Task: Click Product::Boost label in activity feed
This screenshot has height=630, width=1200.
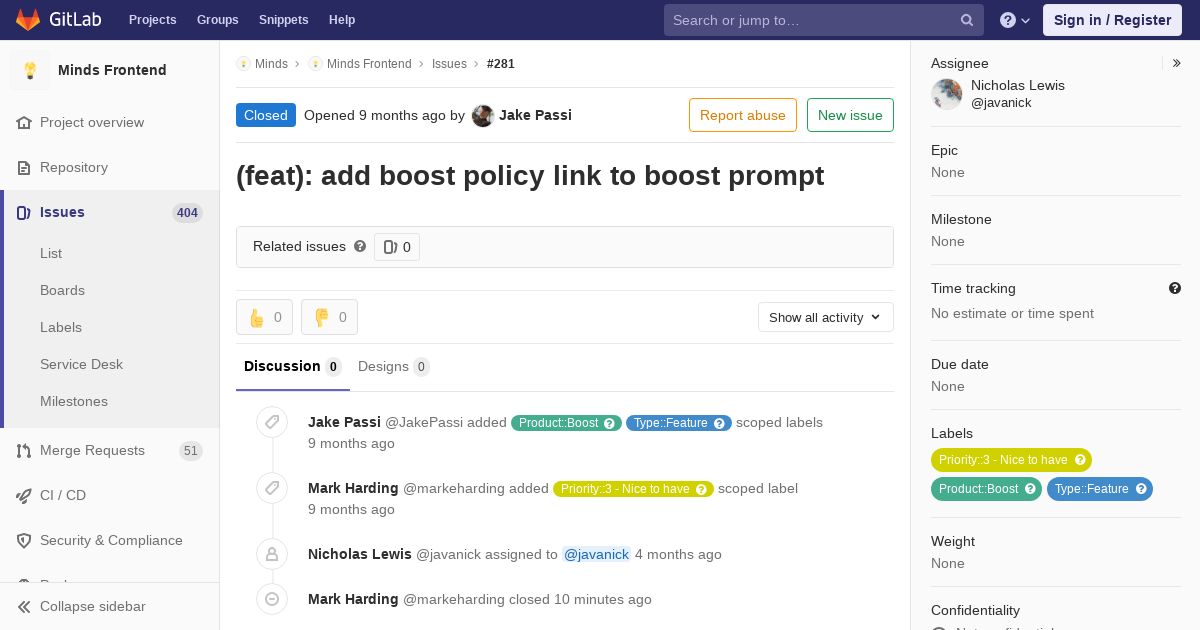Action: pyautogui.click(x=558, y=423)
